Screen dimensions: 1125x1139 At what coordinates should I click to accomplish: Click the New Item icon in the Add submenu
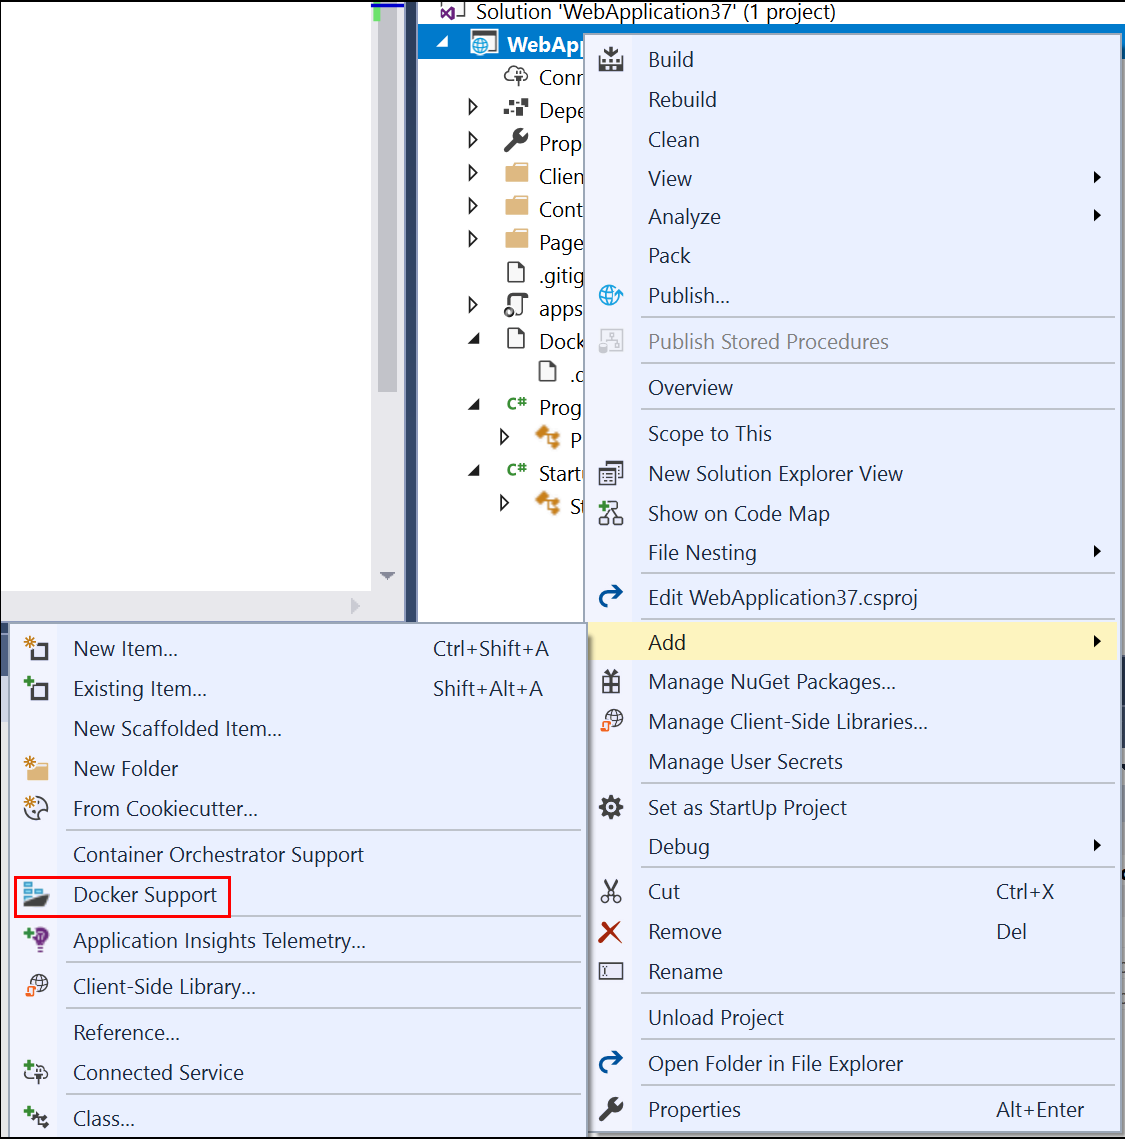(x=36, y=648)
